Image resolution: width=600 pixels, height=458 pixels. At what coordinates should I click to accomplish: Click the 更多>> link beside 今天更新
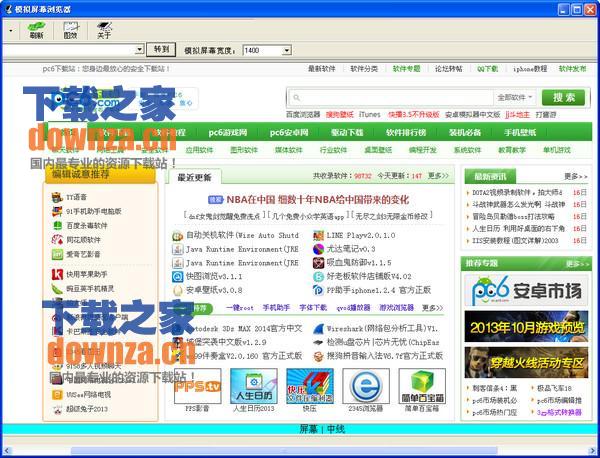438,176
